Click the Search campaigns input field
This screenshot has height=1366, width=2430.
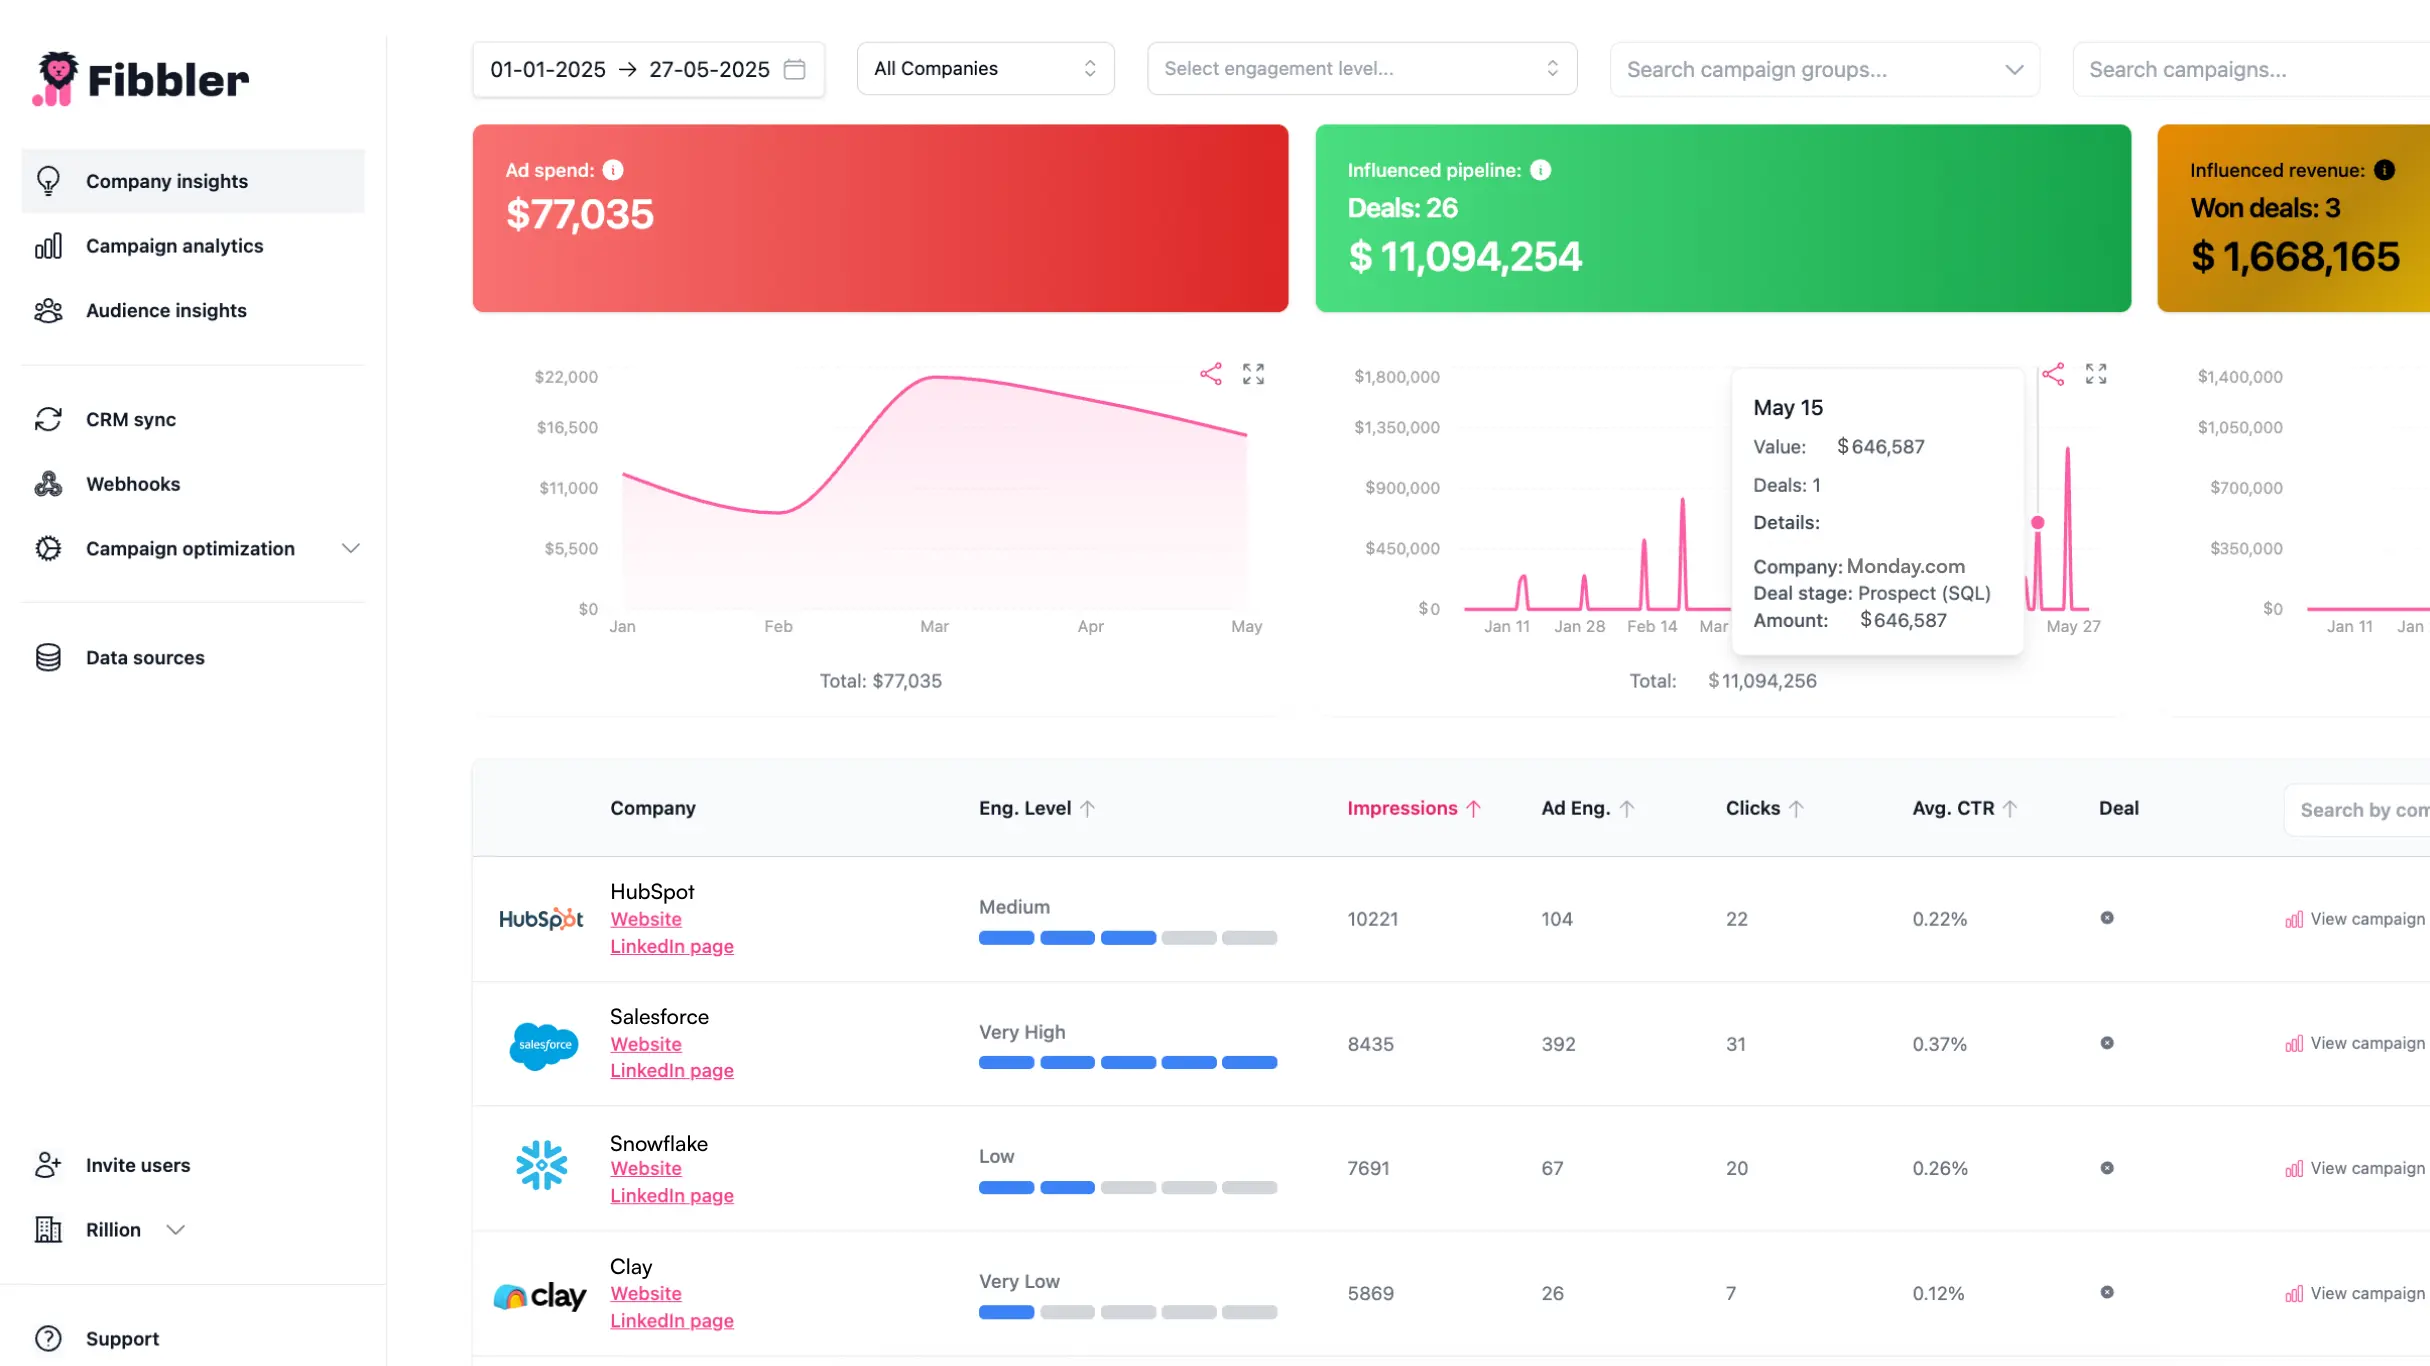pos(2248,69)
